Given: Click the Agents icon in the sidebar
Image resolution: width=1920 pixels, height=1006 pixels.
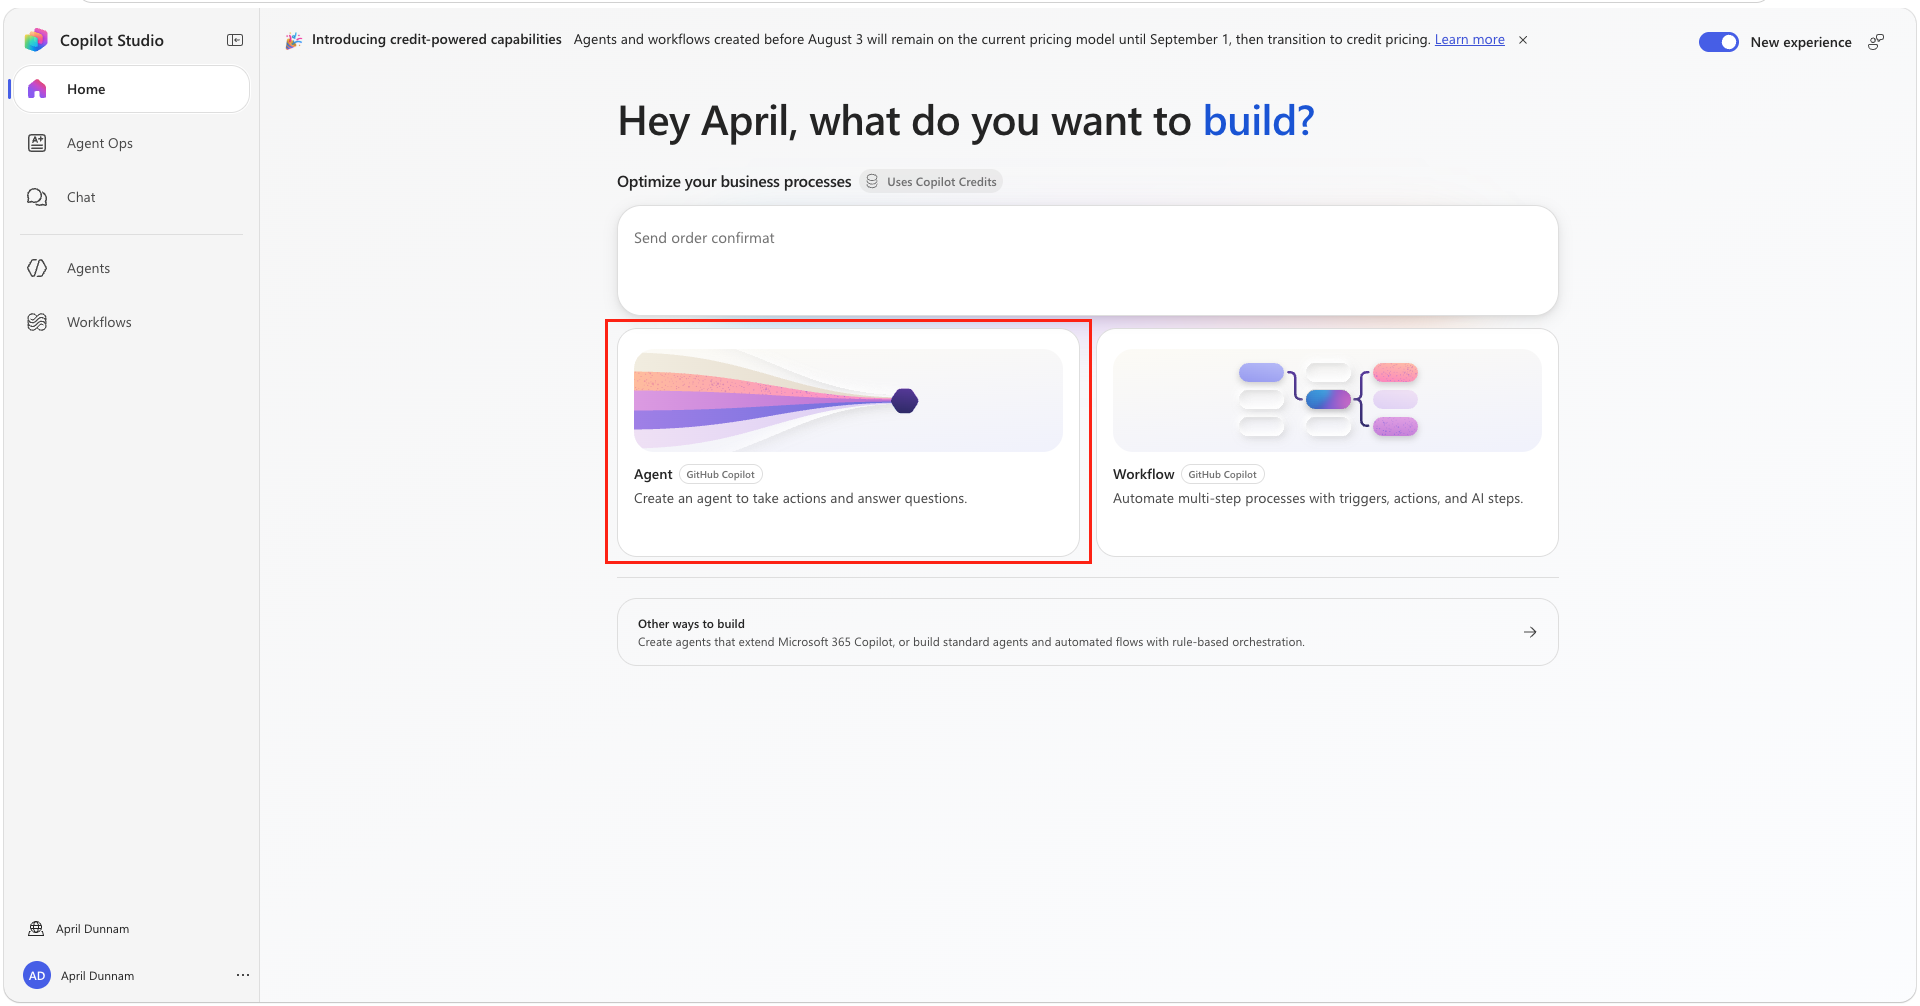Looking at the screenshot, I should pos(37,268).
